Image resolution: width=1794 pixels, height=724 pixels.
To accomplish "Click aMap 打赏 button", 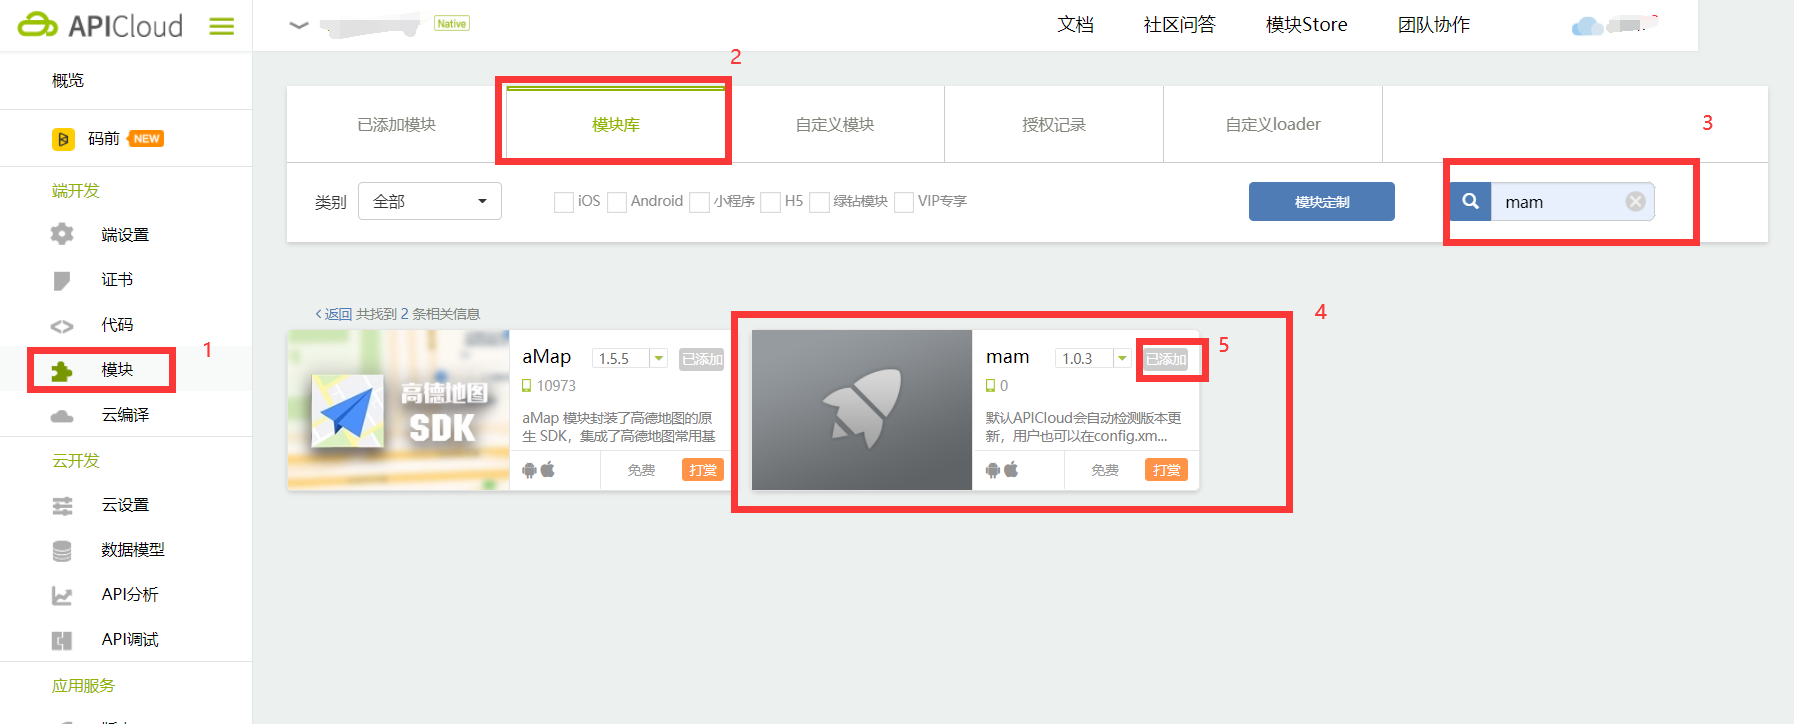I will click(x=703, y=470).
